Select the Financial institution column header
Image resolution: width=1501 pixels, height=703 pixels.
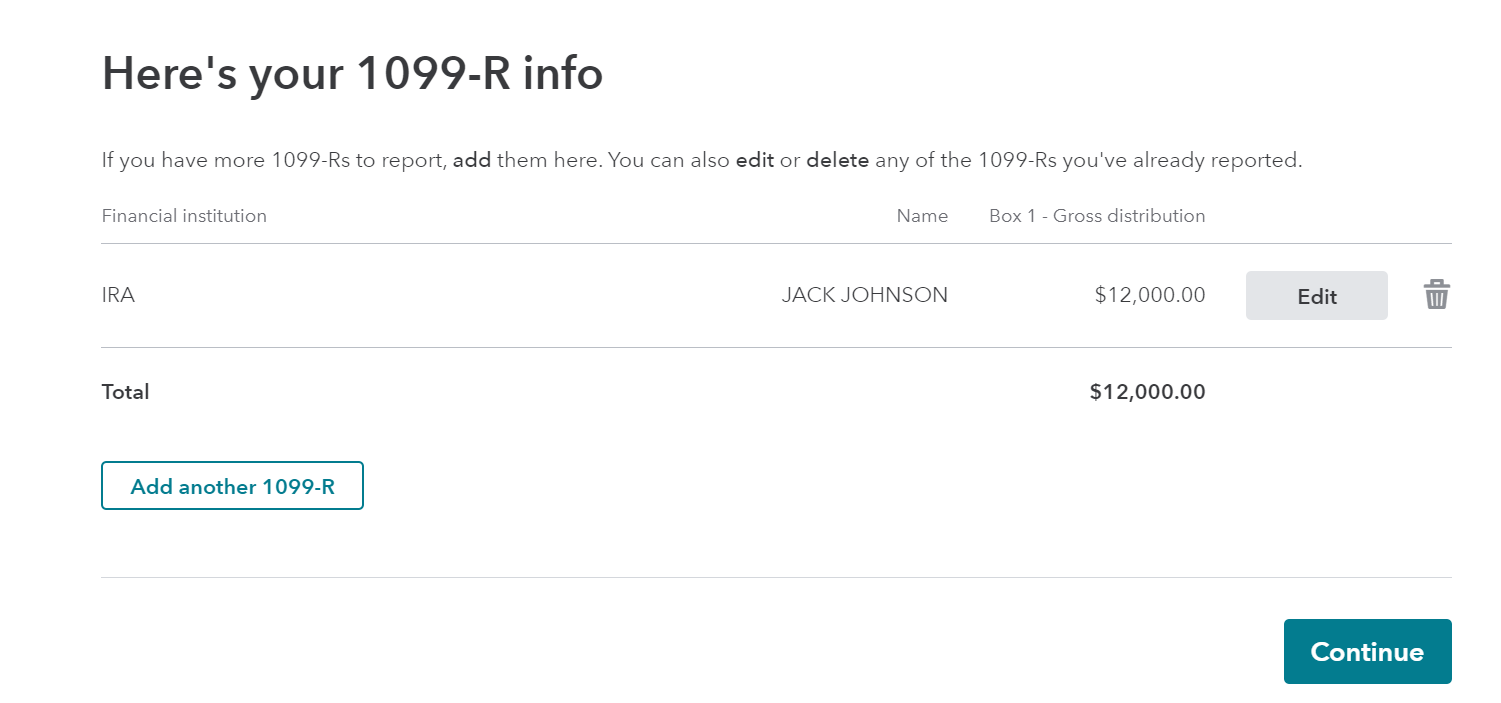(184, 216)
